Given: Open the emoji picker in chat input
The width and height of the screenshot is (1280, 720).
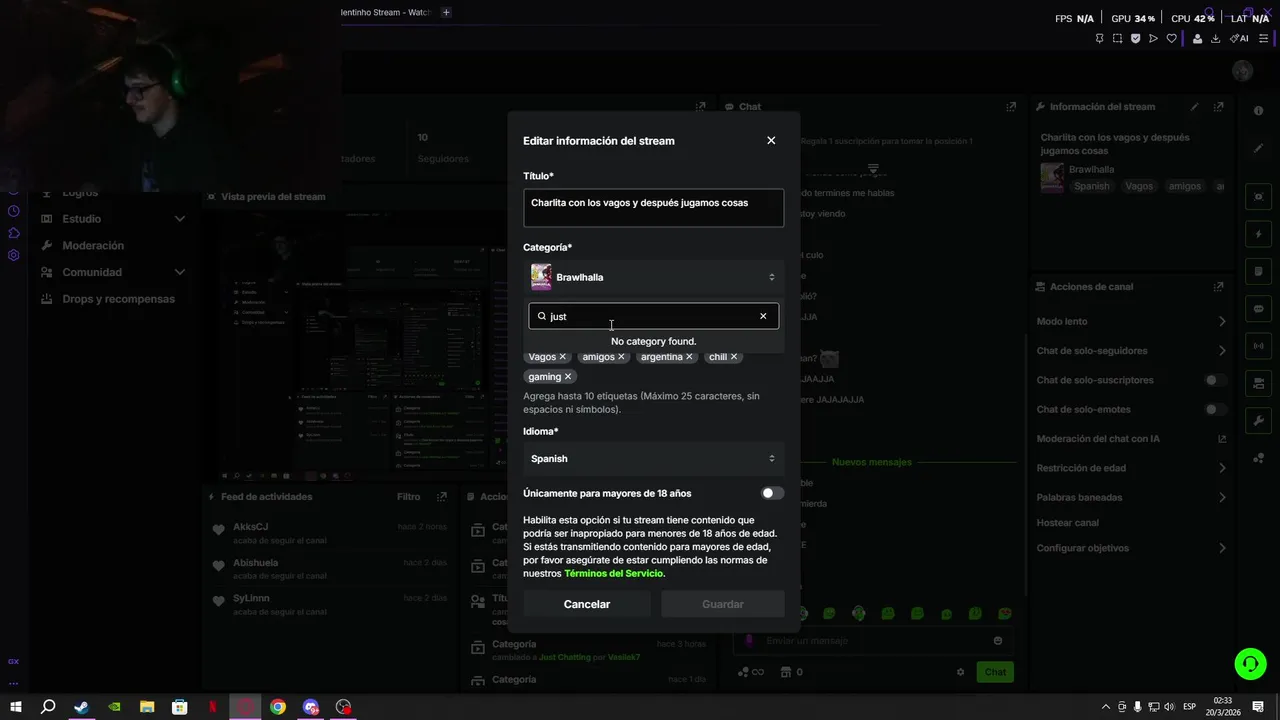Looking at the screenshot, I should point(998,641).
